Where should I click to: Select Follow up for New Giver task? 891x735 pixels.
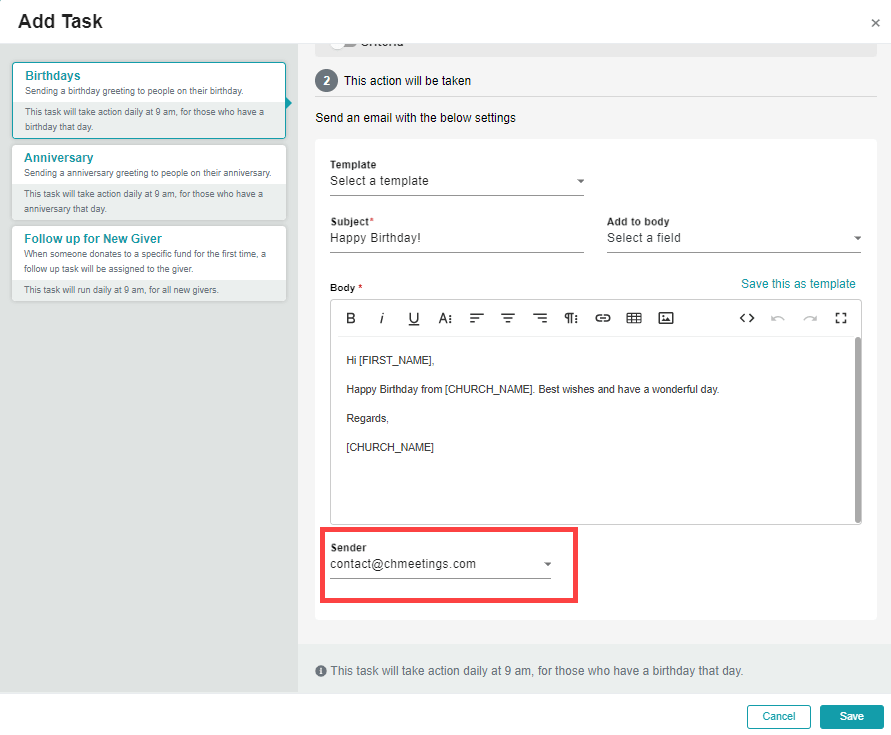pos(149,264)
